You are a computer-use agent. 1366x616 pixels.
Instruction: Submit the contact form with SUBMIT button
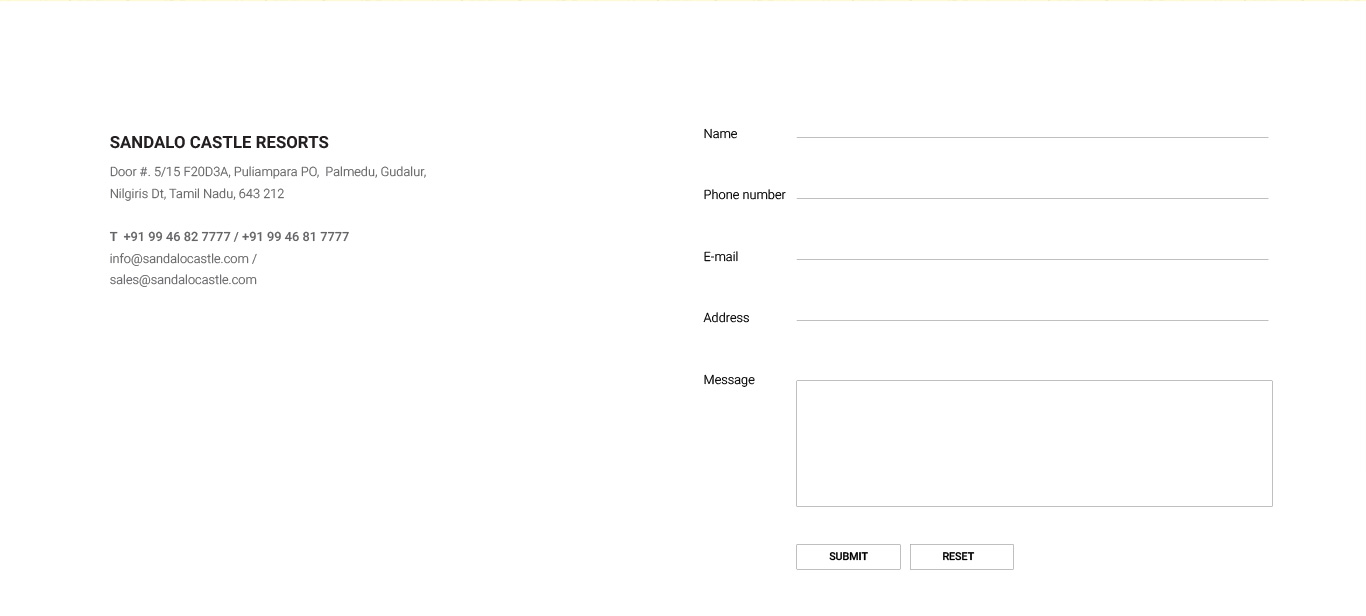pos(848,557)
